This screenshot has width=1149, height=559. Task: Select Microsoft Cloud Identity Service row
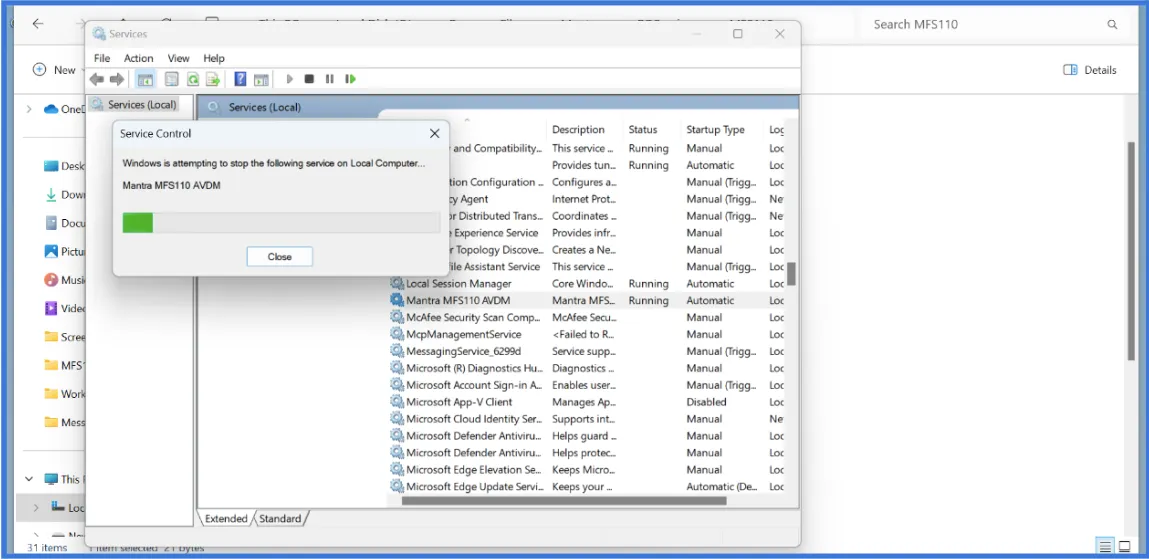tap(587, 418)
